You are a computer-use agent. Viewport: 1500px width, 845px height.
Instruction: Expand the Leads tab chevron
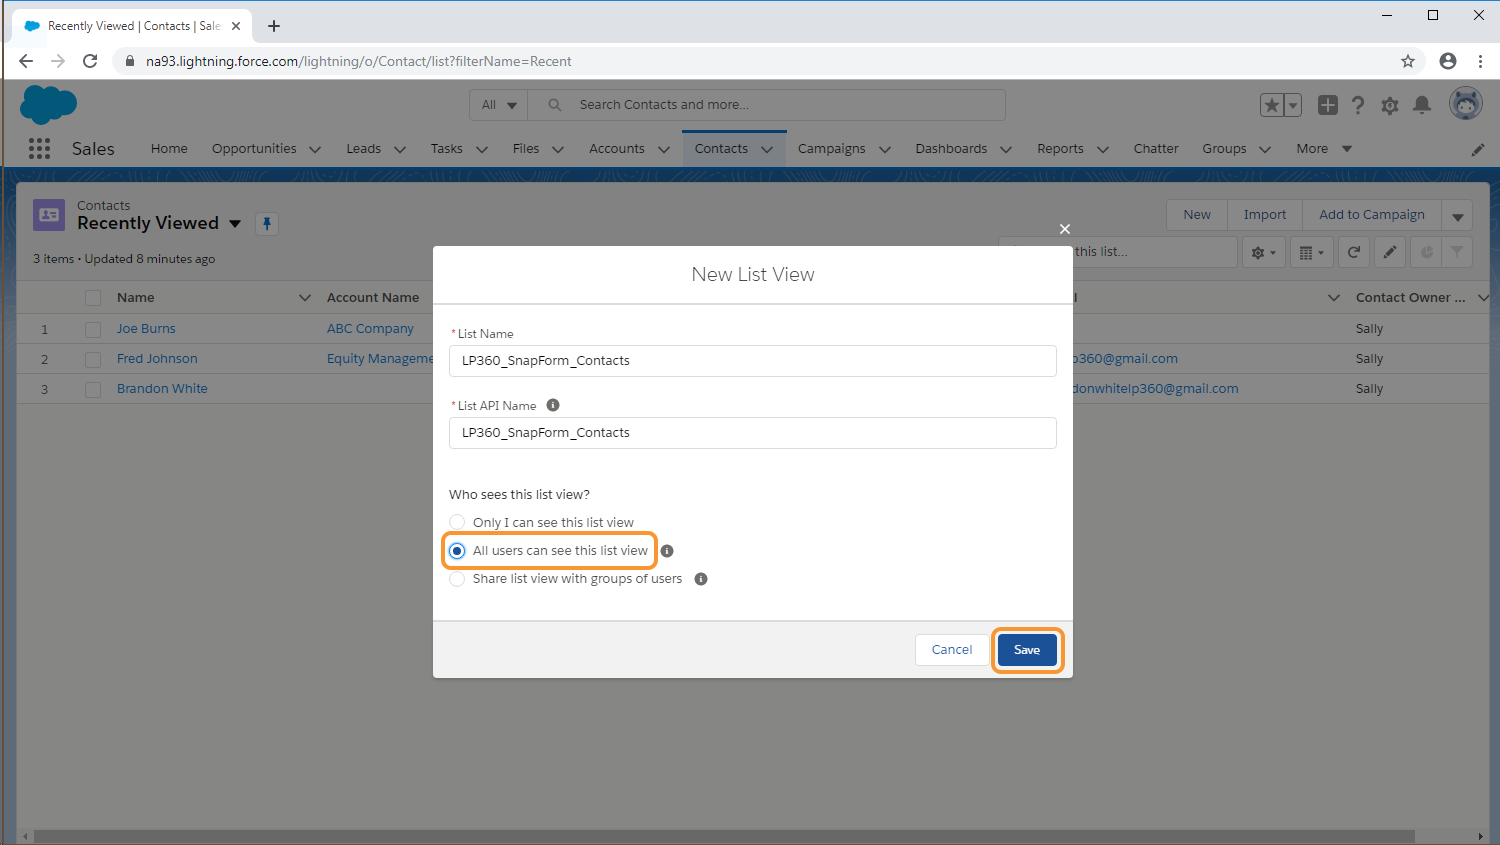click(400, 150)
